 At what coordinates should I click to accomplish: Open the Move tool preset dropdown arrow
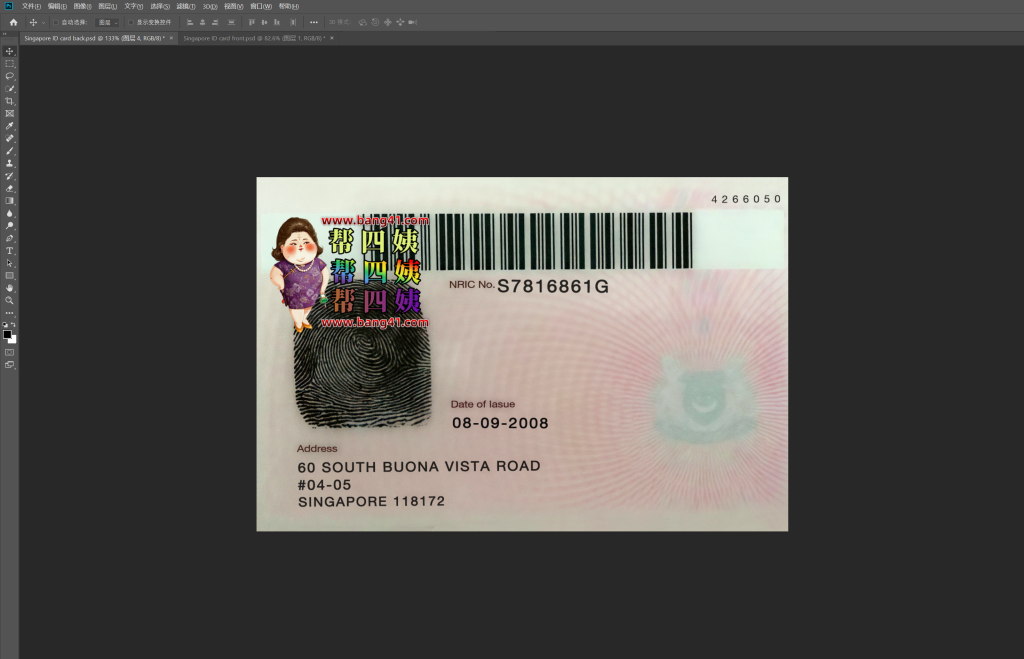(x=42, y=21)
